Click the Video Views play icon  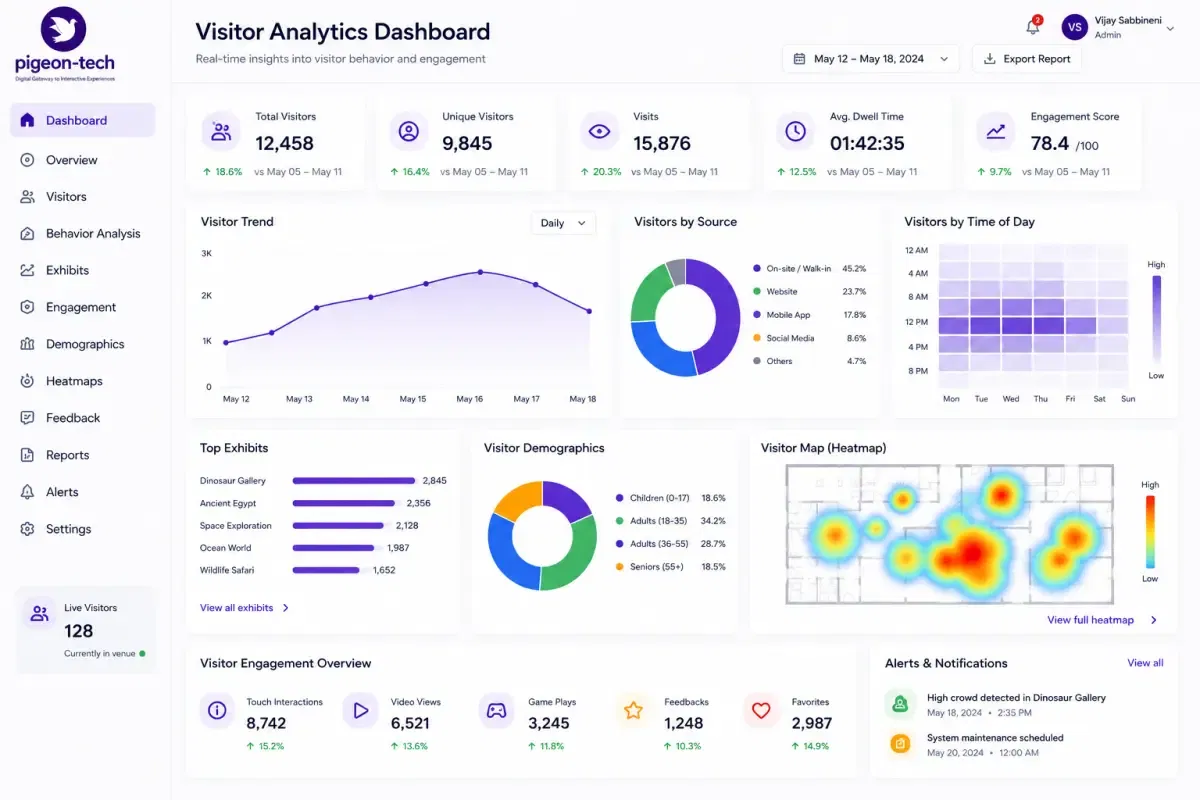click(x=359, y=711)
